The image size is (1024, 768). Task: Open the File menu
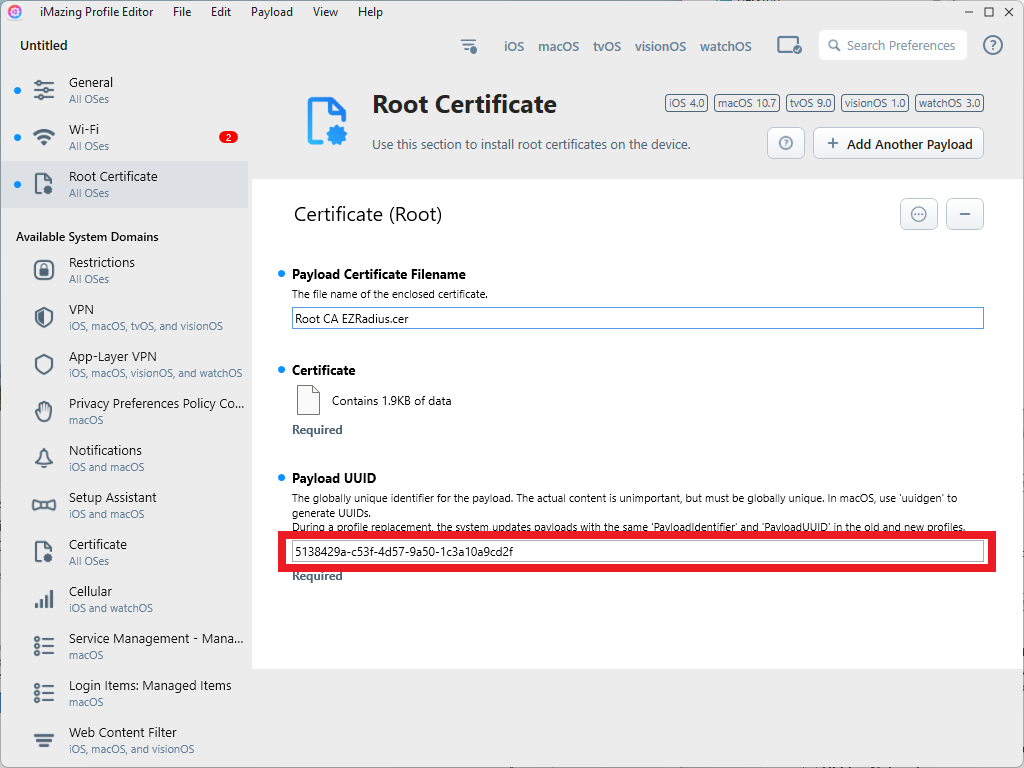(182, 12)
